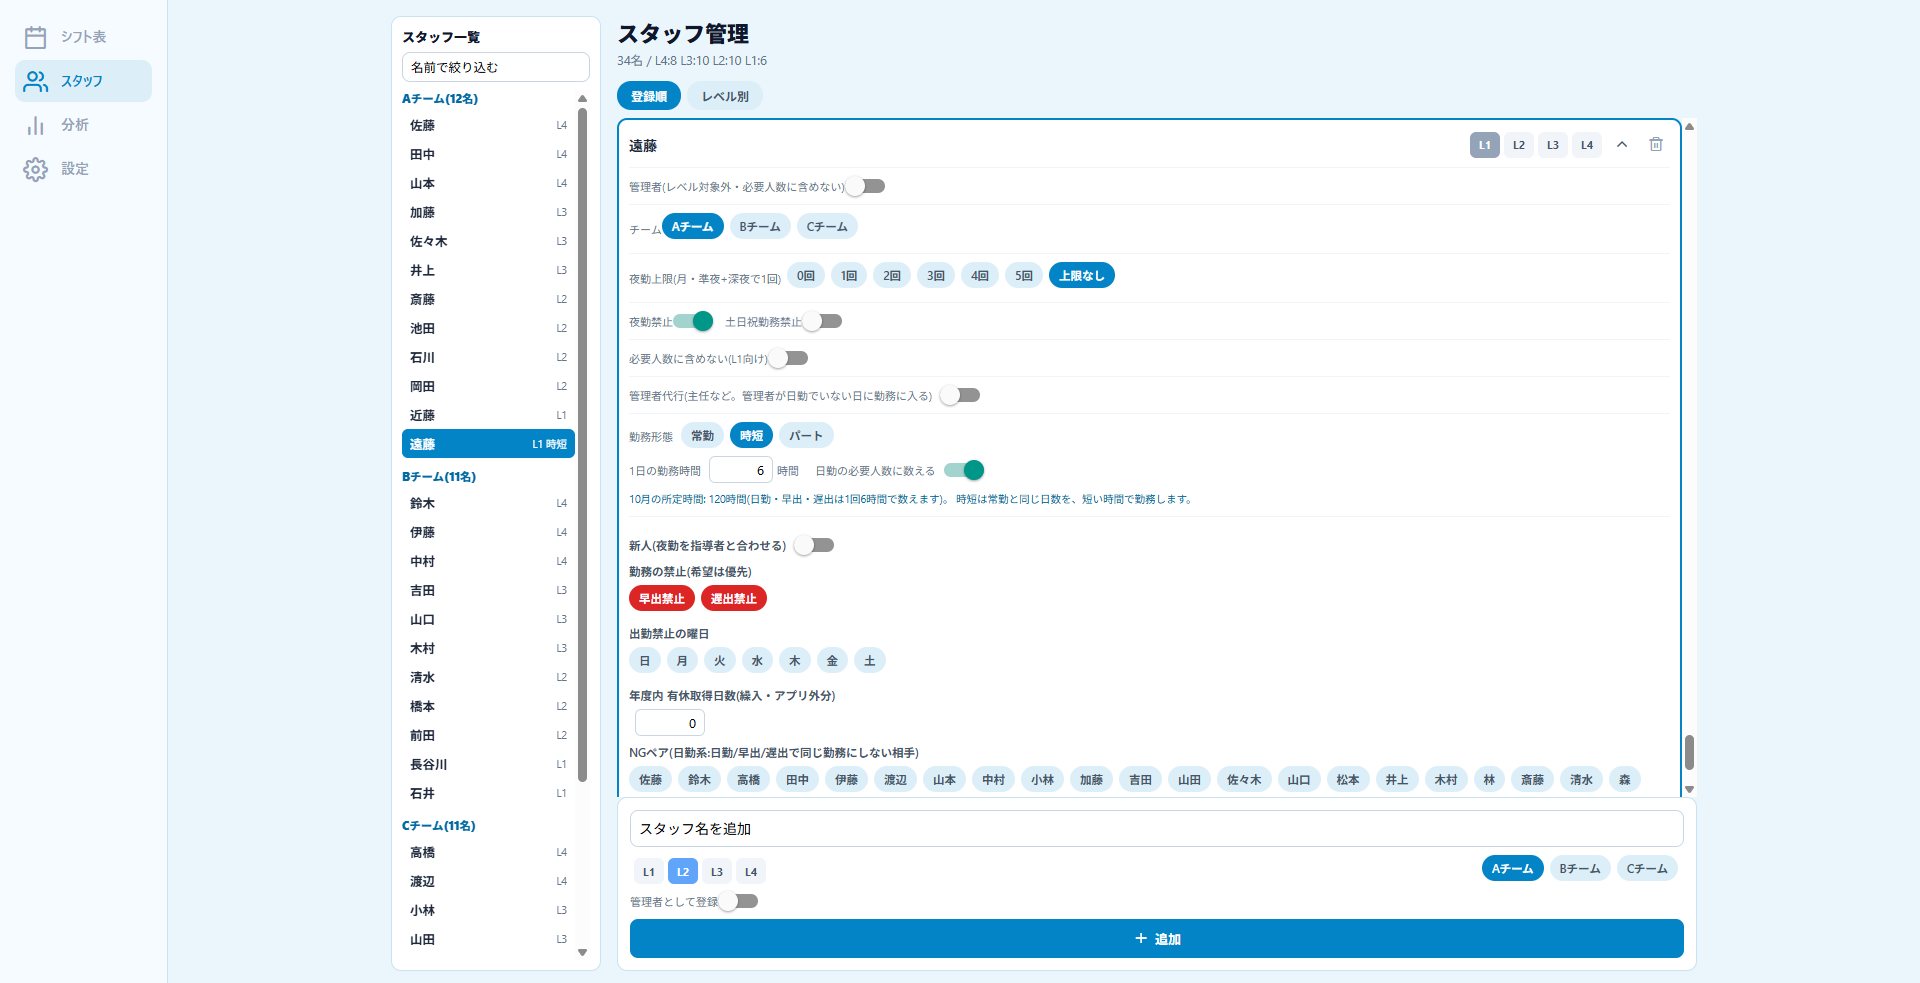Assign 遠藤 to Bチーム in the team row
The height and width of the screenshot is (983, 1920).
pyautogui.click(x=760, y=227)
